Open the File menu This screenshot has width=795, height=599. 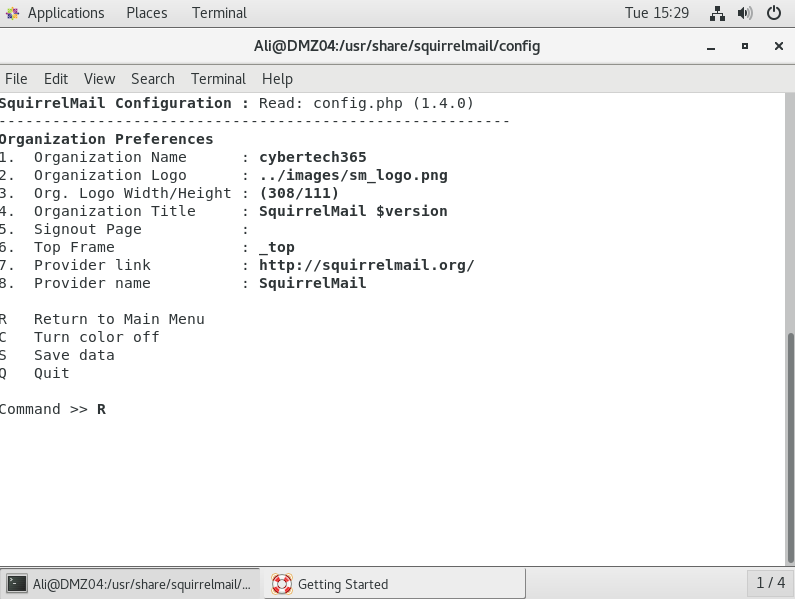coord(16,79)
